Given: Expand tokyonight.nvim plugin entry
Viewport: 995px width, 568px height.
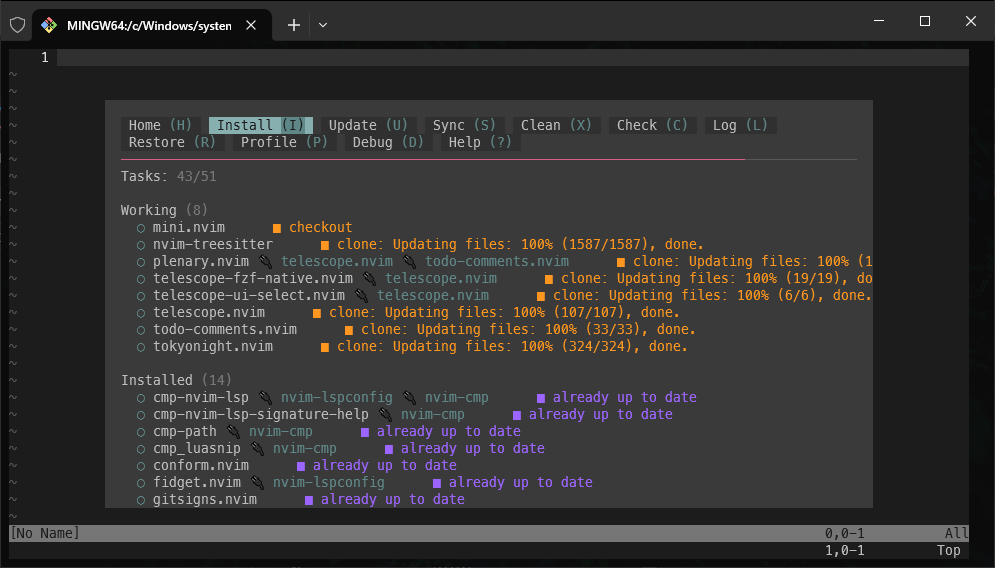Looking at the screenshot, I should 213,347.
